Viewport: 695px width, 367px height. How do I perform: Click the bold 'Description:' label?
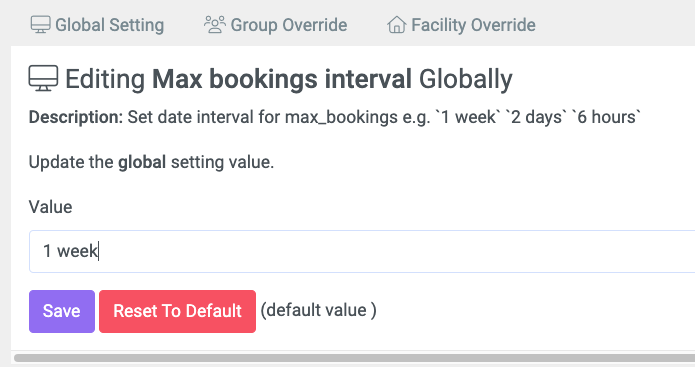tap(76, 117)
